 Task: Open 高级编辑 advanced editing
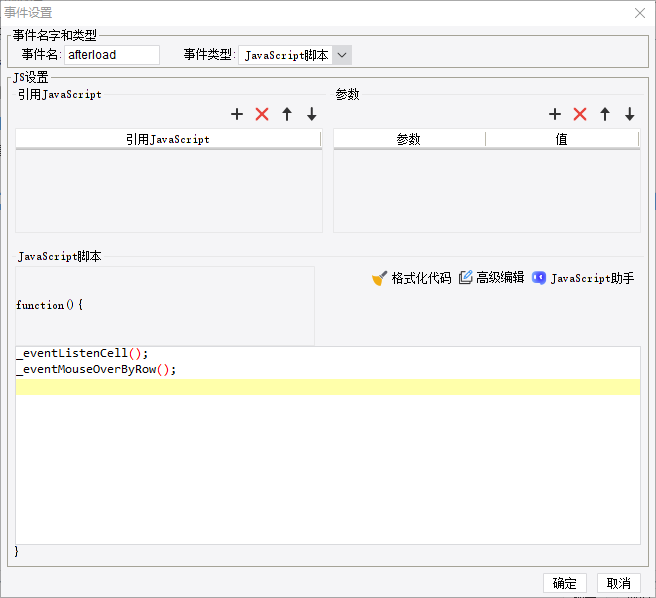coord(500,277)
